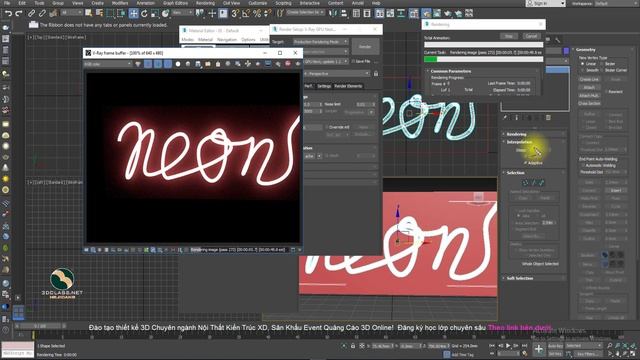Toggle the Adaptive checkbox under Interpolation
The height and width of the screenshot is (360, 640).
click(x=526, y=163)
